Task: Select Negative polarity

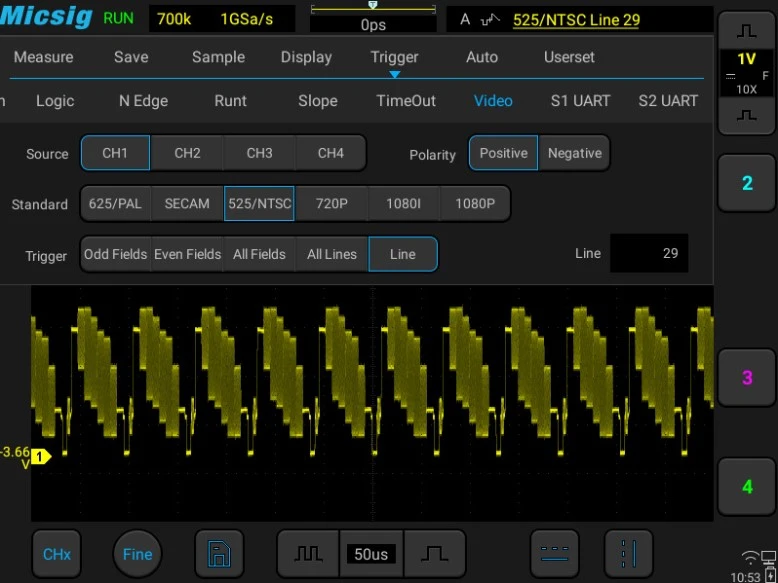Action: tap(575, 153)
